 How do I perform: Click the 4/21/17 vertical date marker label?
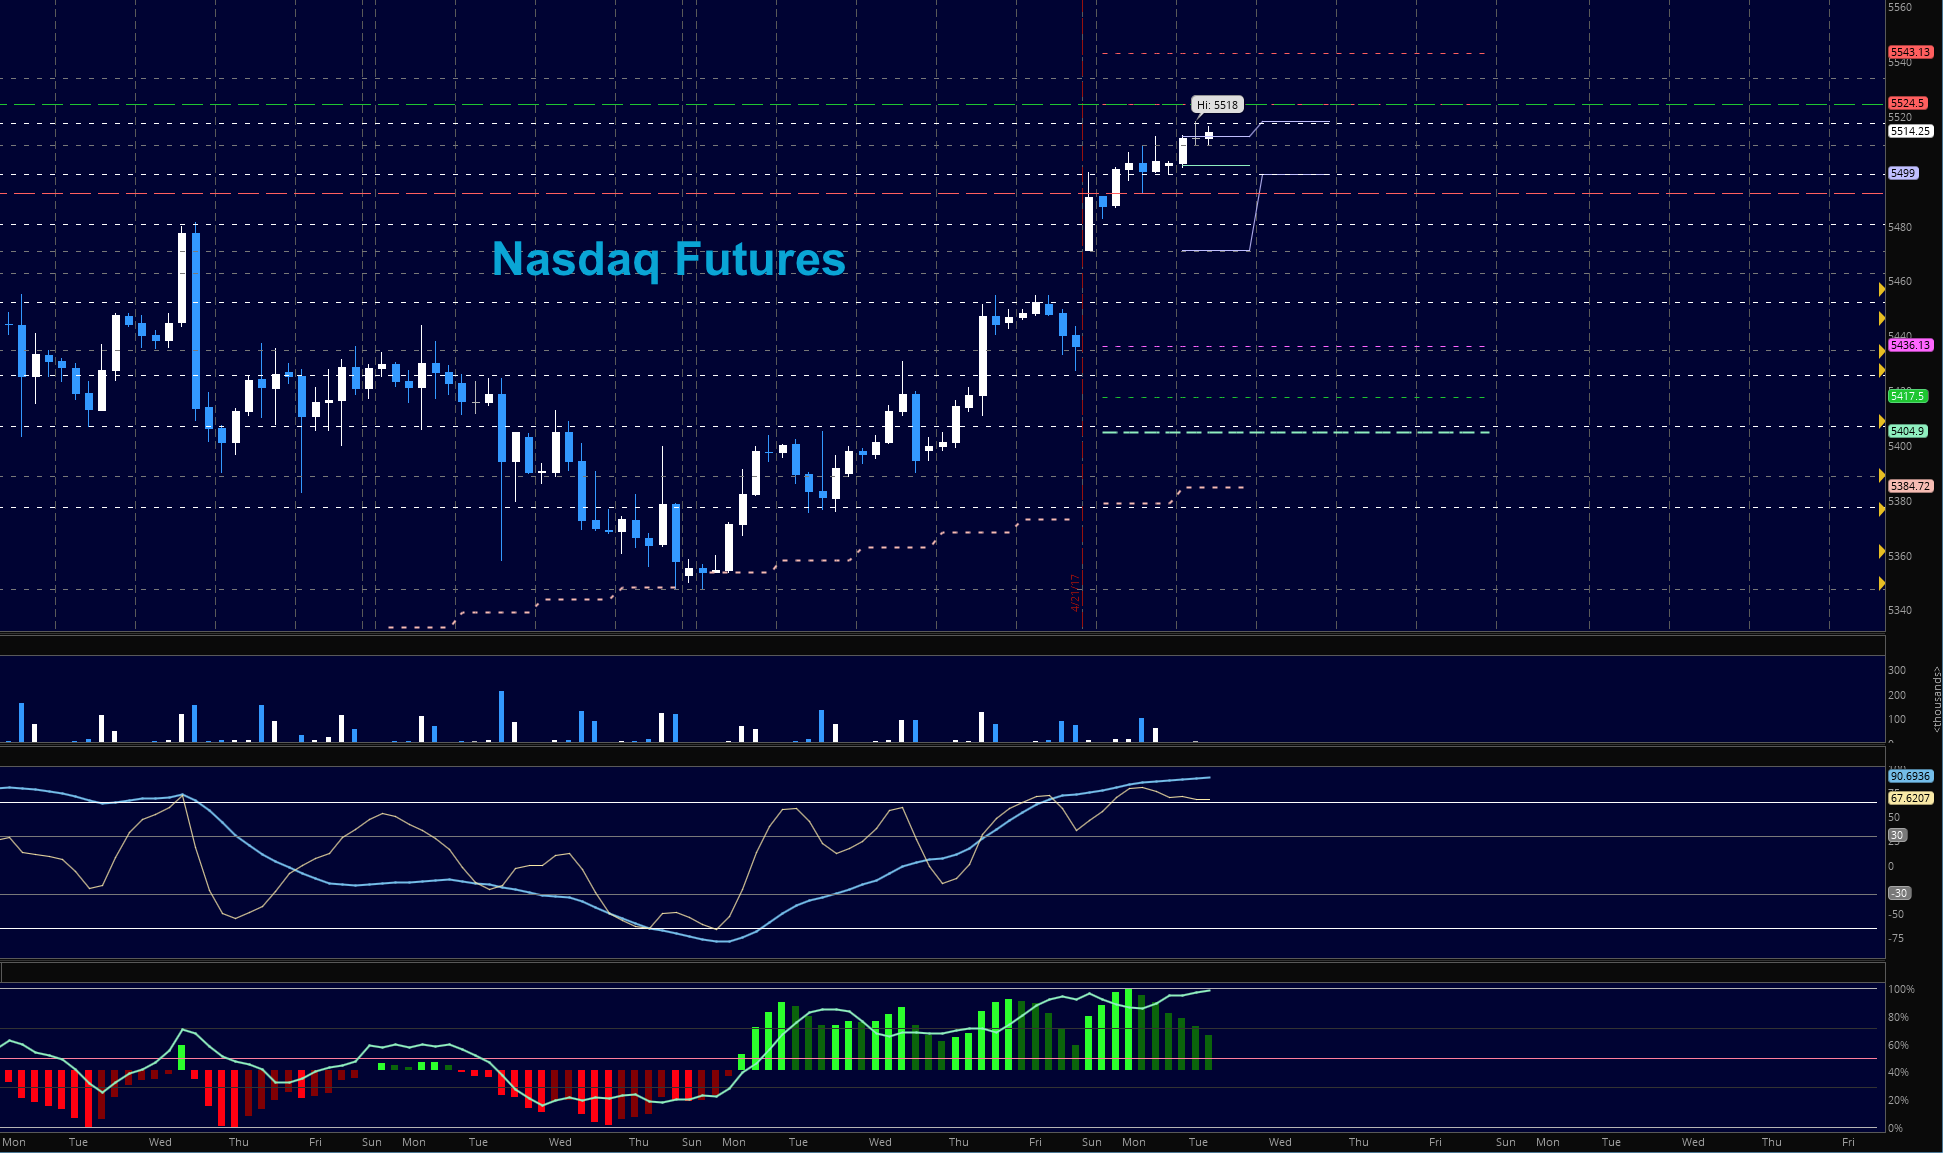pos(1076,593)
